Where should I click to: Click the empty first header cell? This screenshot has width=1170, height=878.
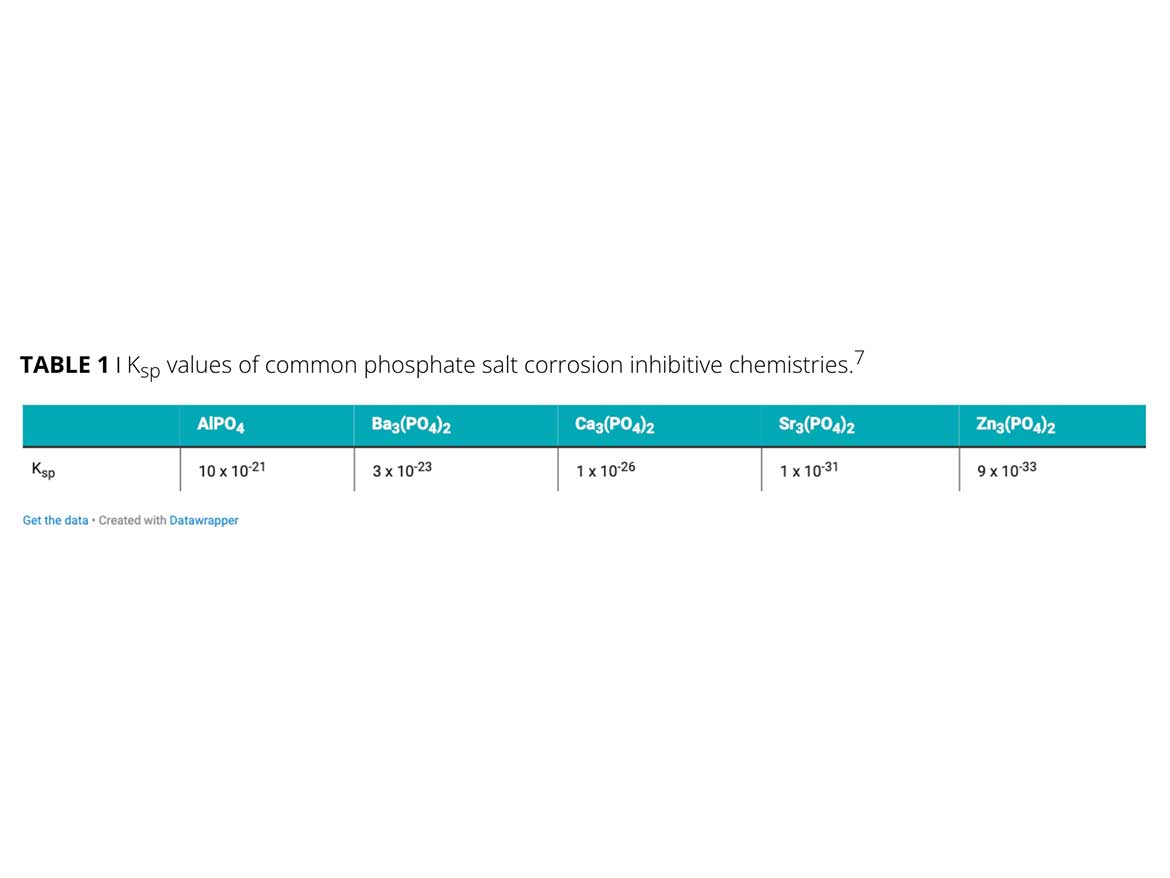100,425
